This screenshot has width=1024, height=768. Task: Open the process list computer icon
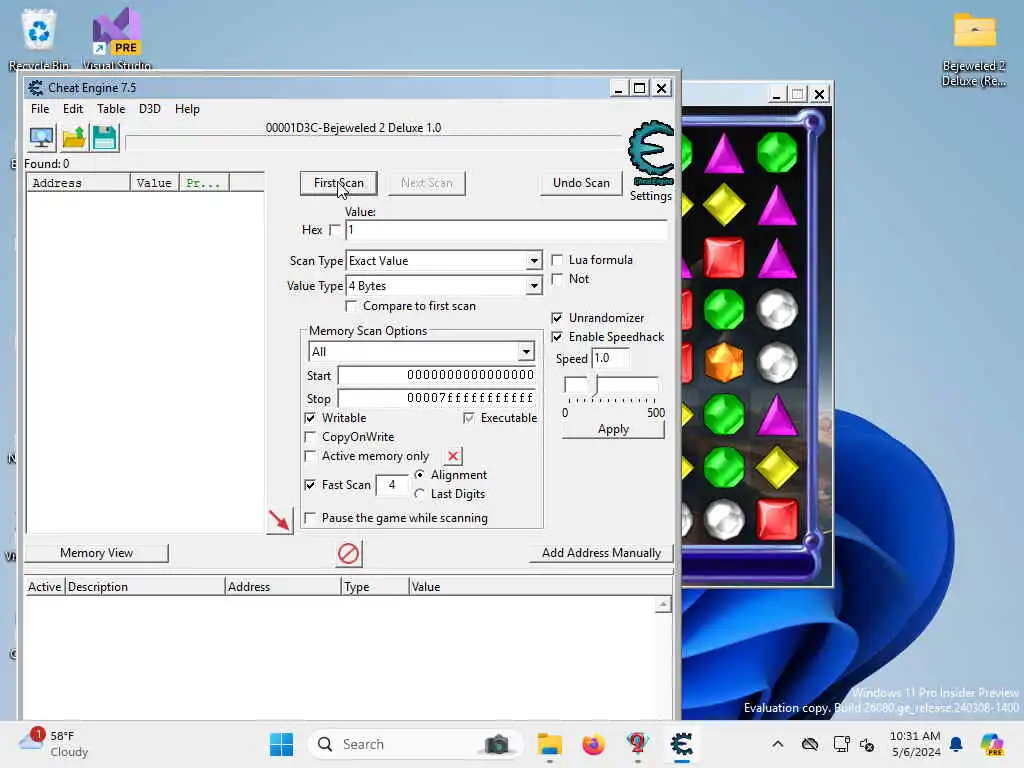[42, 138]
